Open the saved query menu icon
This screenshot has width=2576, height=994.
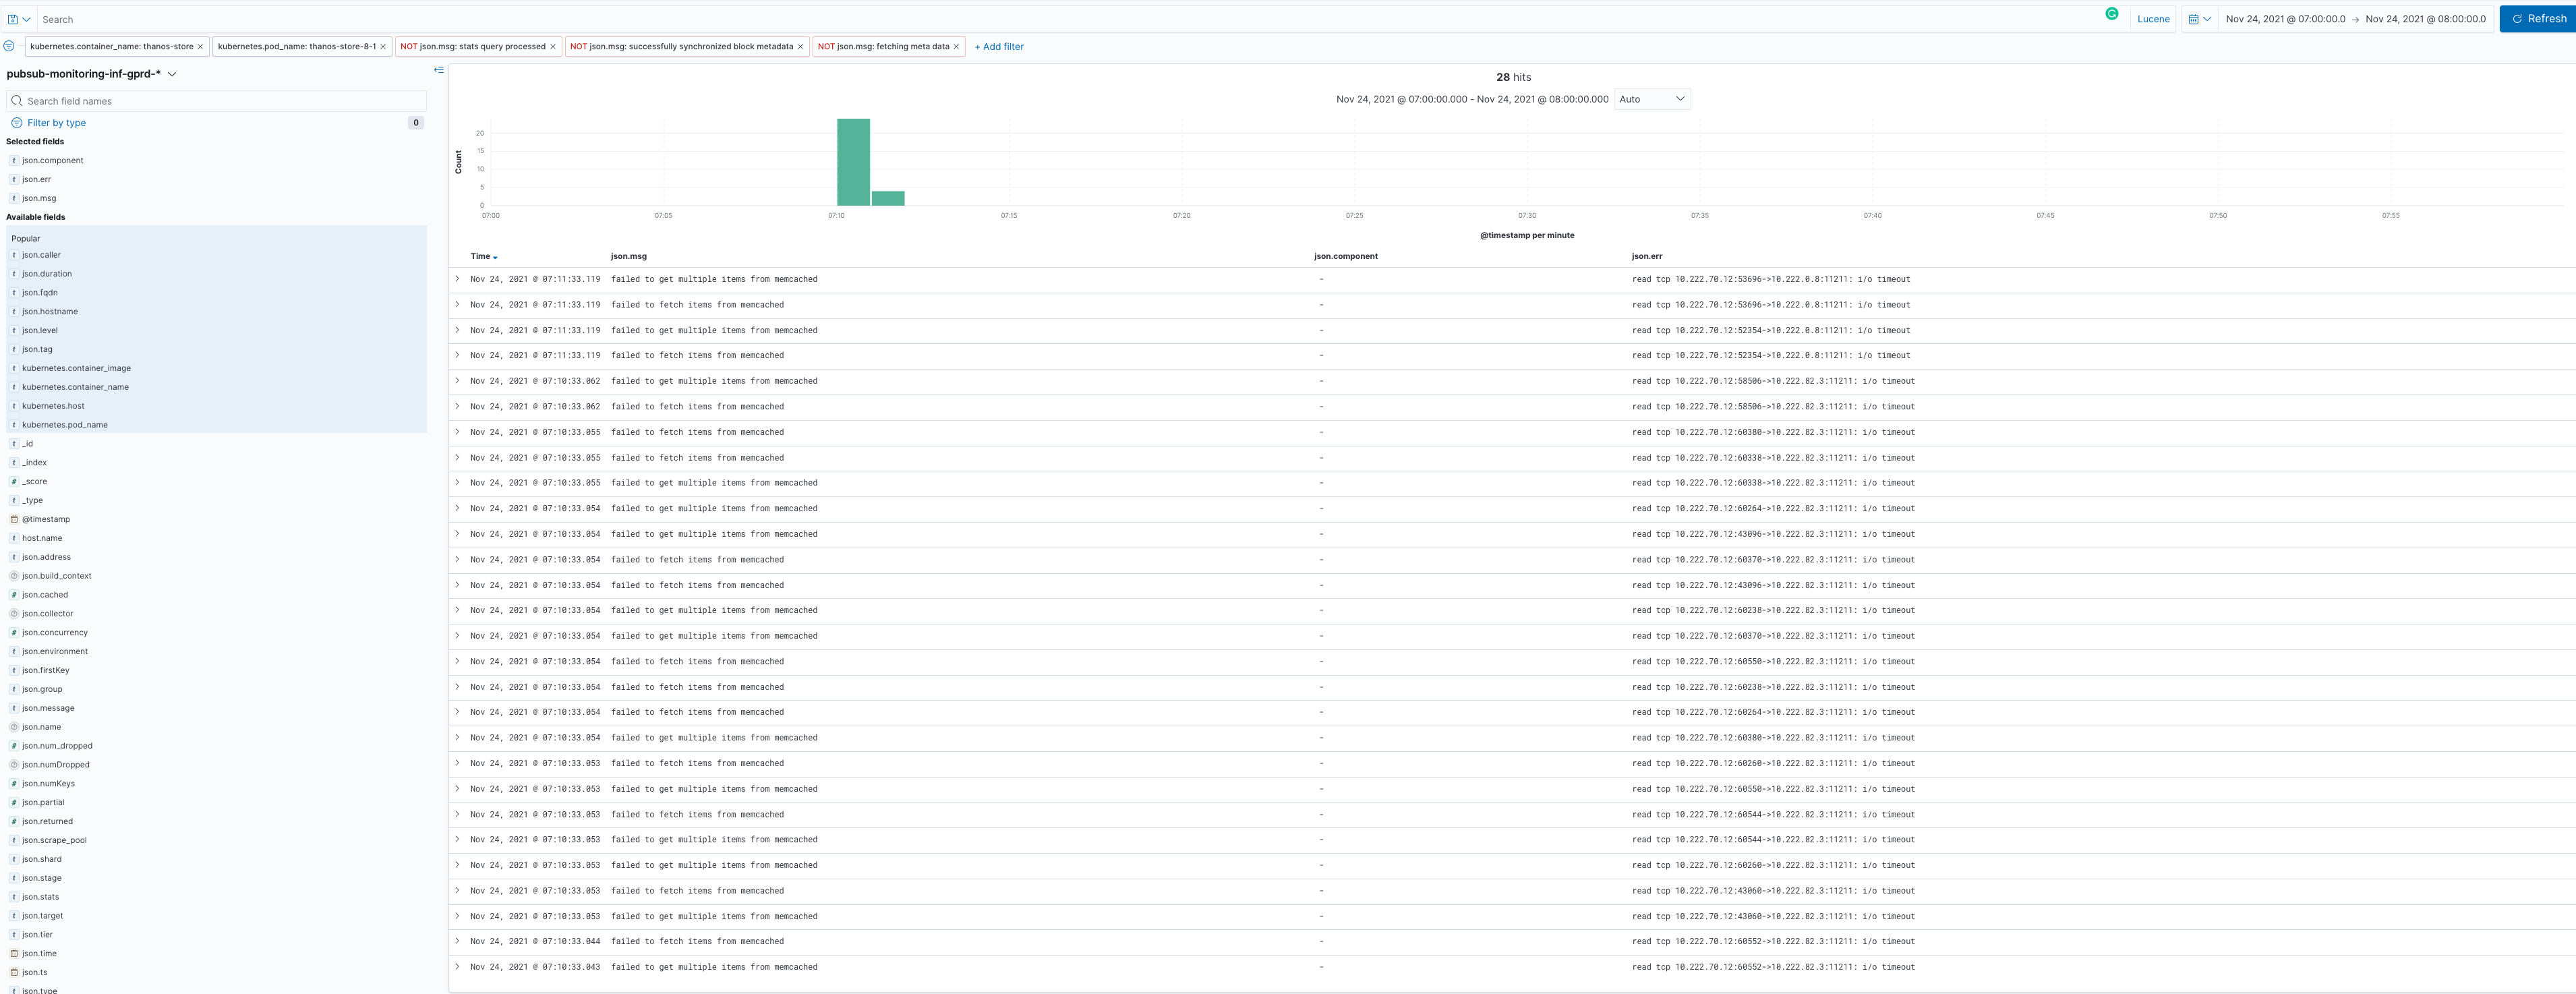point(18,19)
